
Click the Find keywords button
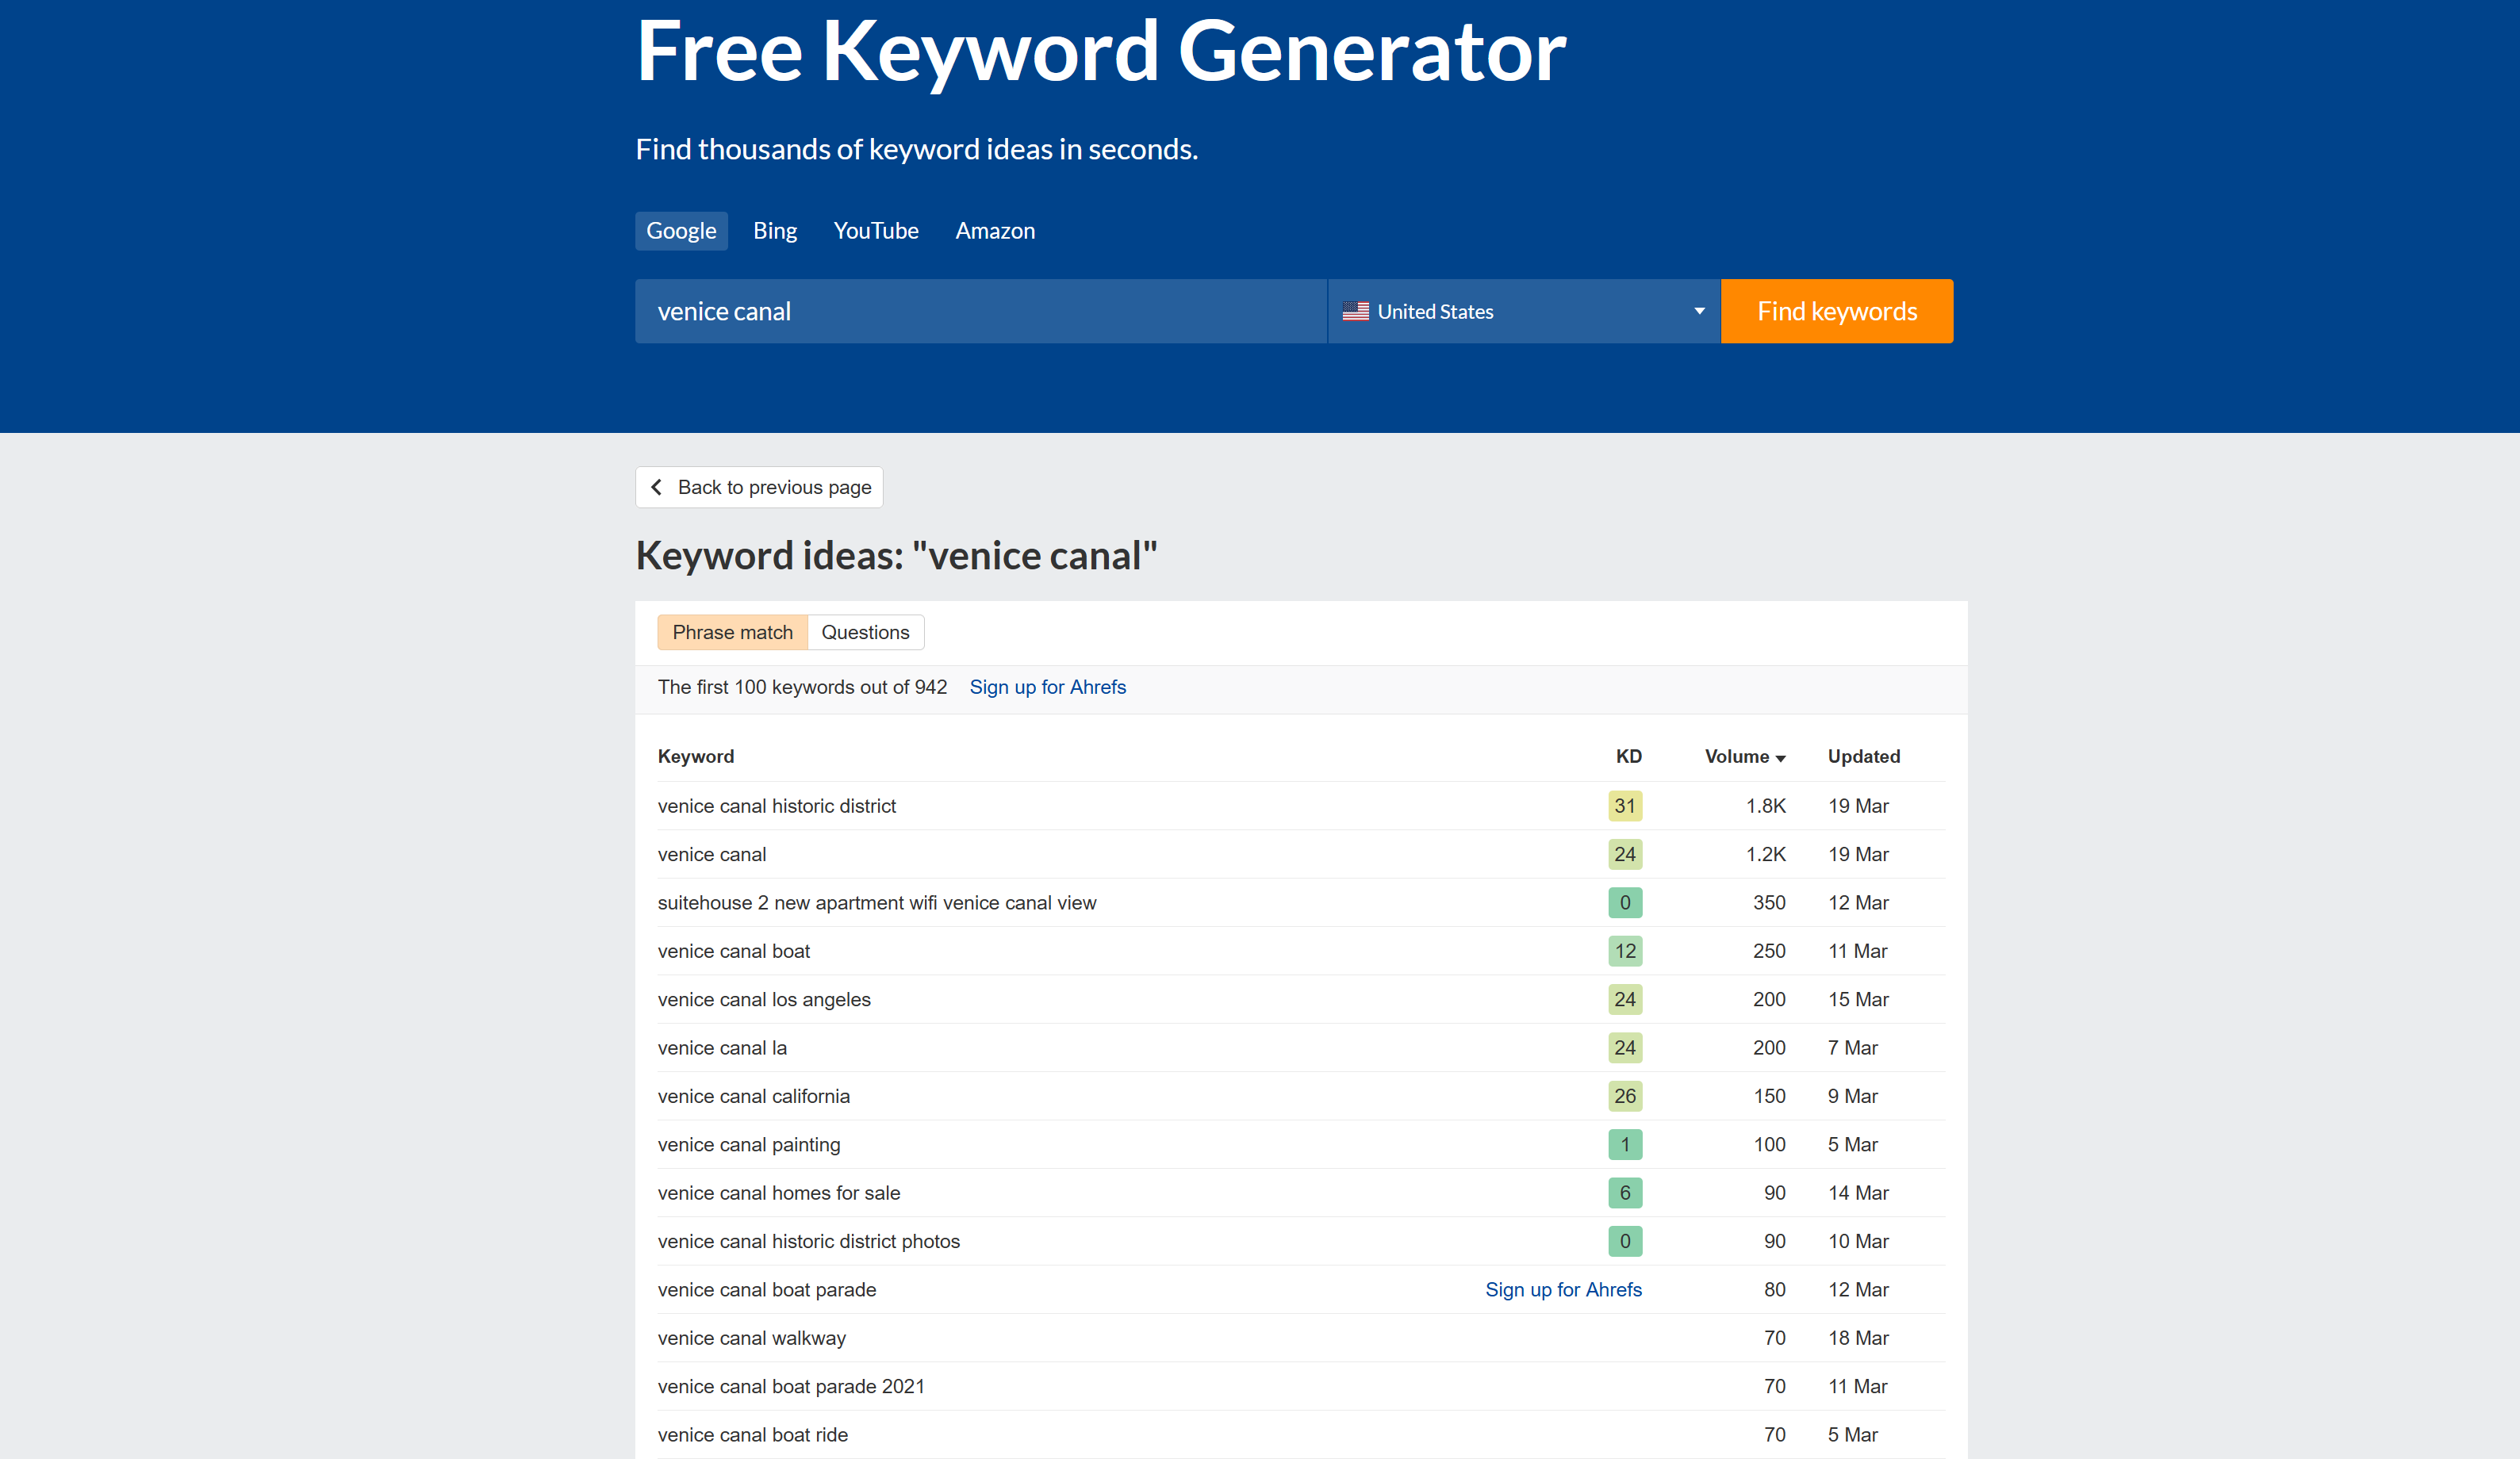[1836, 311]
